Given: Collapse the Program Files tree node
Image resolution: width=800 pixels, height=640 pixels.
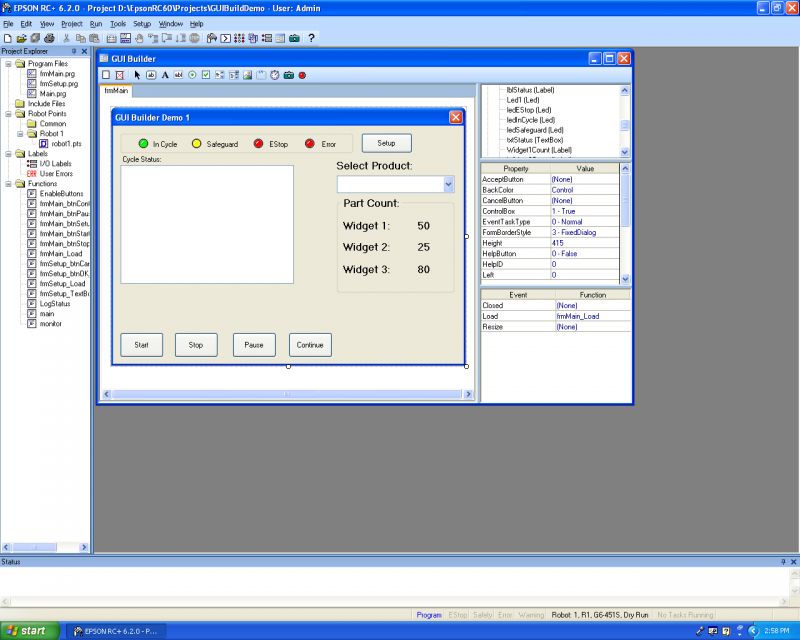Looking at the screenshot, I should pyautogui.click(x=8, y=64).
